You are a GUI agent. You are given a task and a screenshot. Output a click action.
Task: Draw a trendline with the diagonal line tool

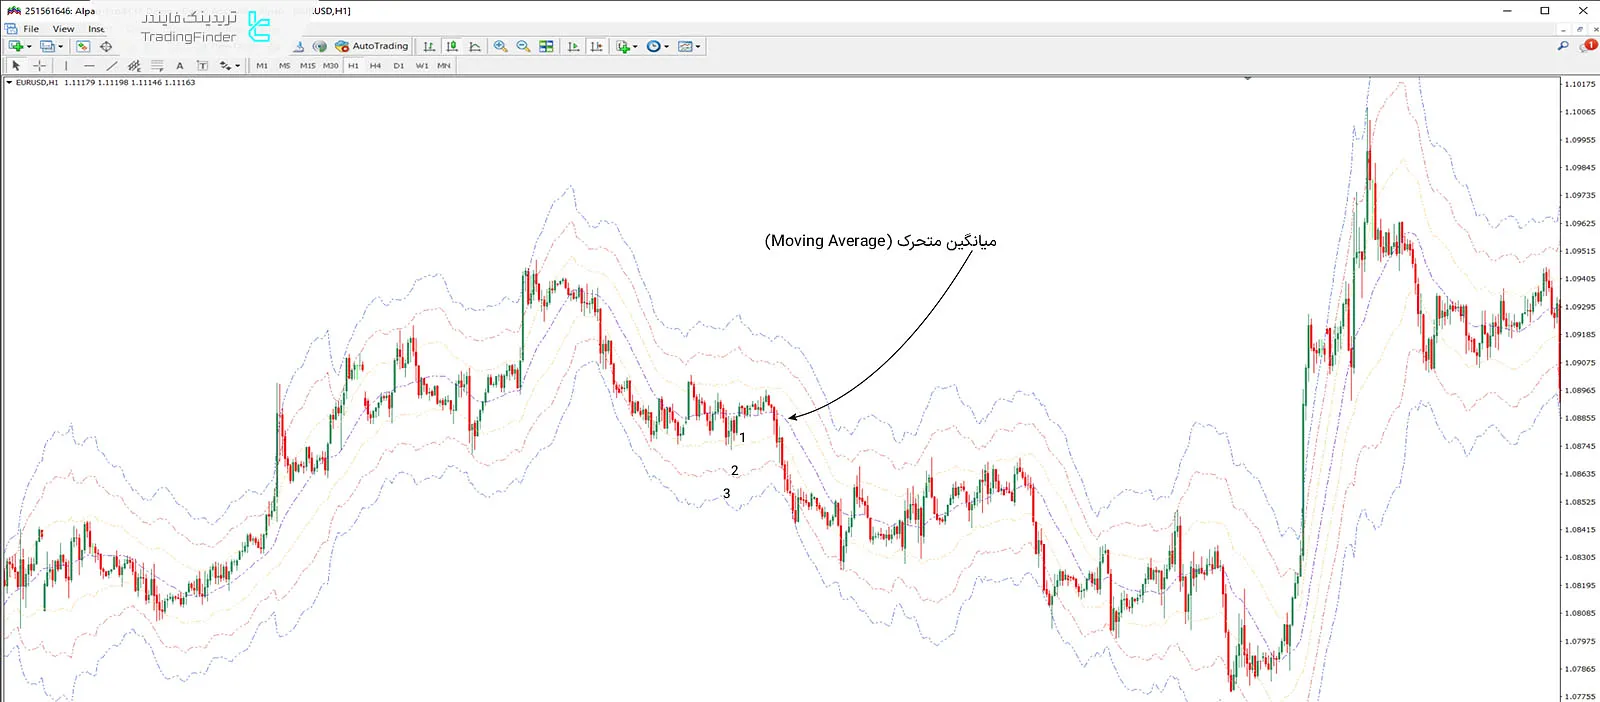click(x=111, y=66)
